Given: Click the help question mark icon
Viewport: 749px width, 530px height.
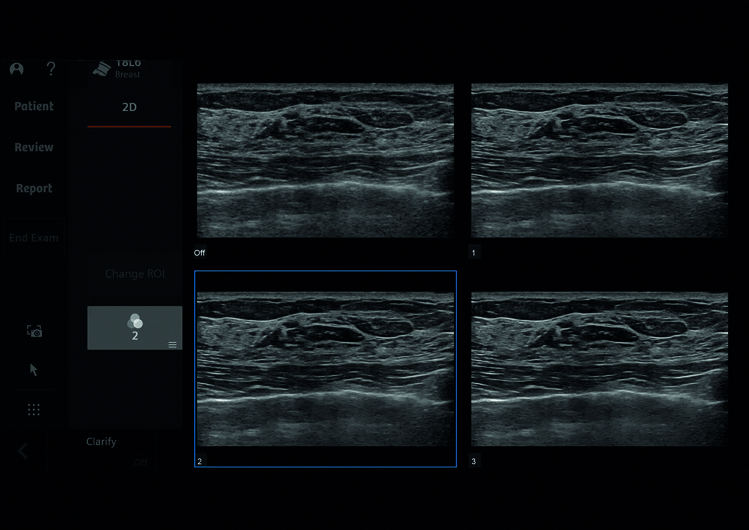Looking at the screenshot, I should (51, 69).
